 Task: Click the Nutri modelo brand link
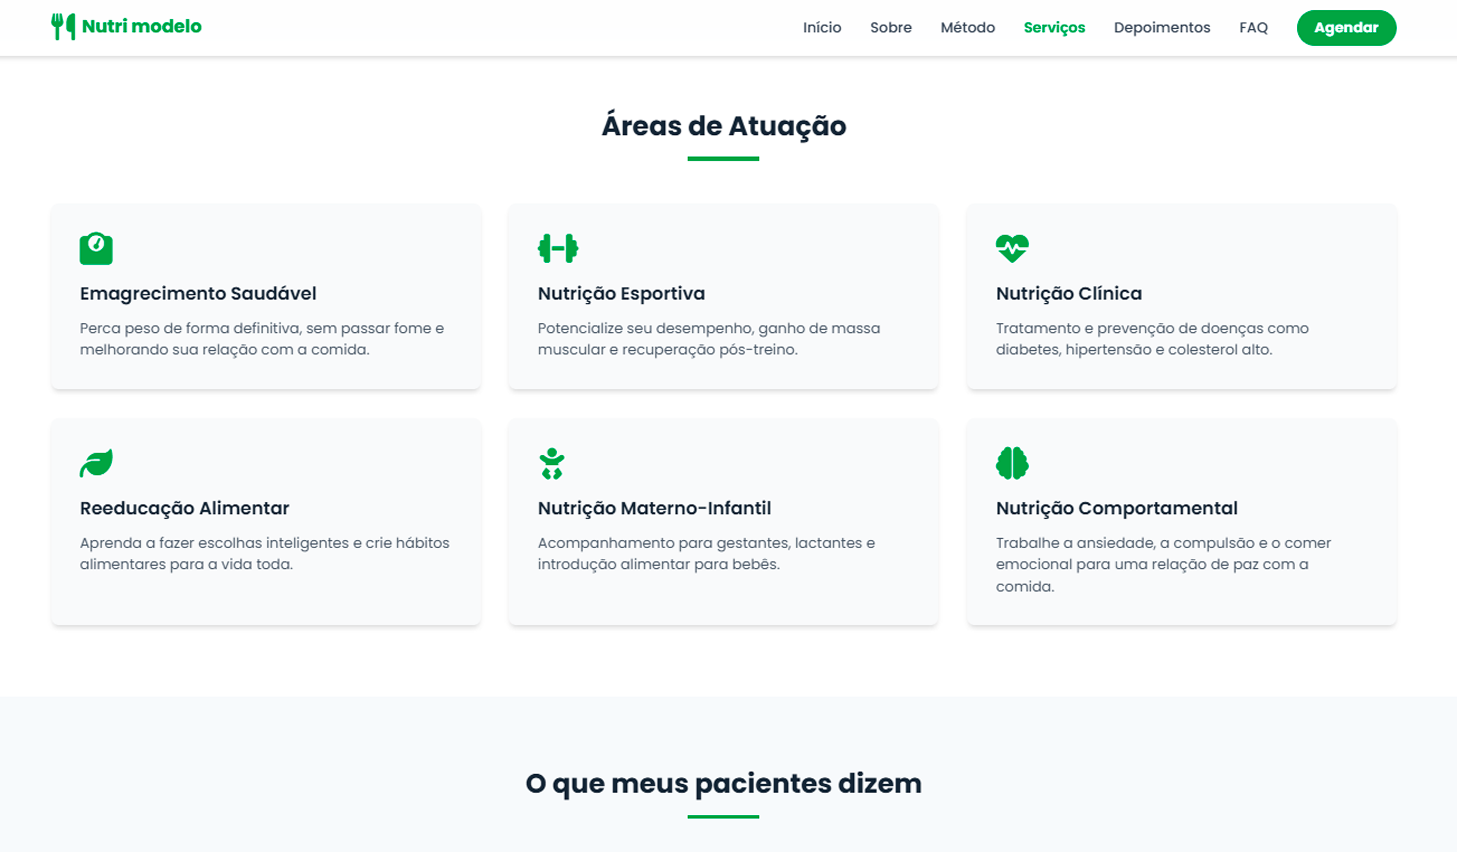[x=126, y=27]
